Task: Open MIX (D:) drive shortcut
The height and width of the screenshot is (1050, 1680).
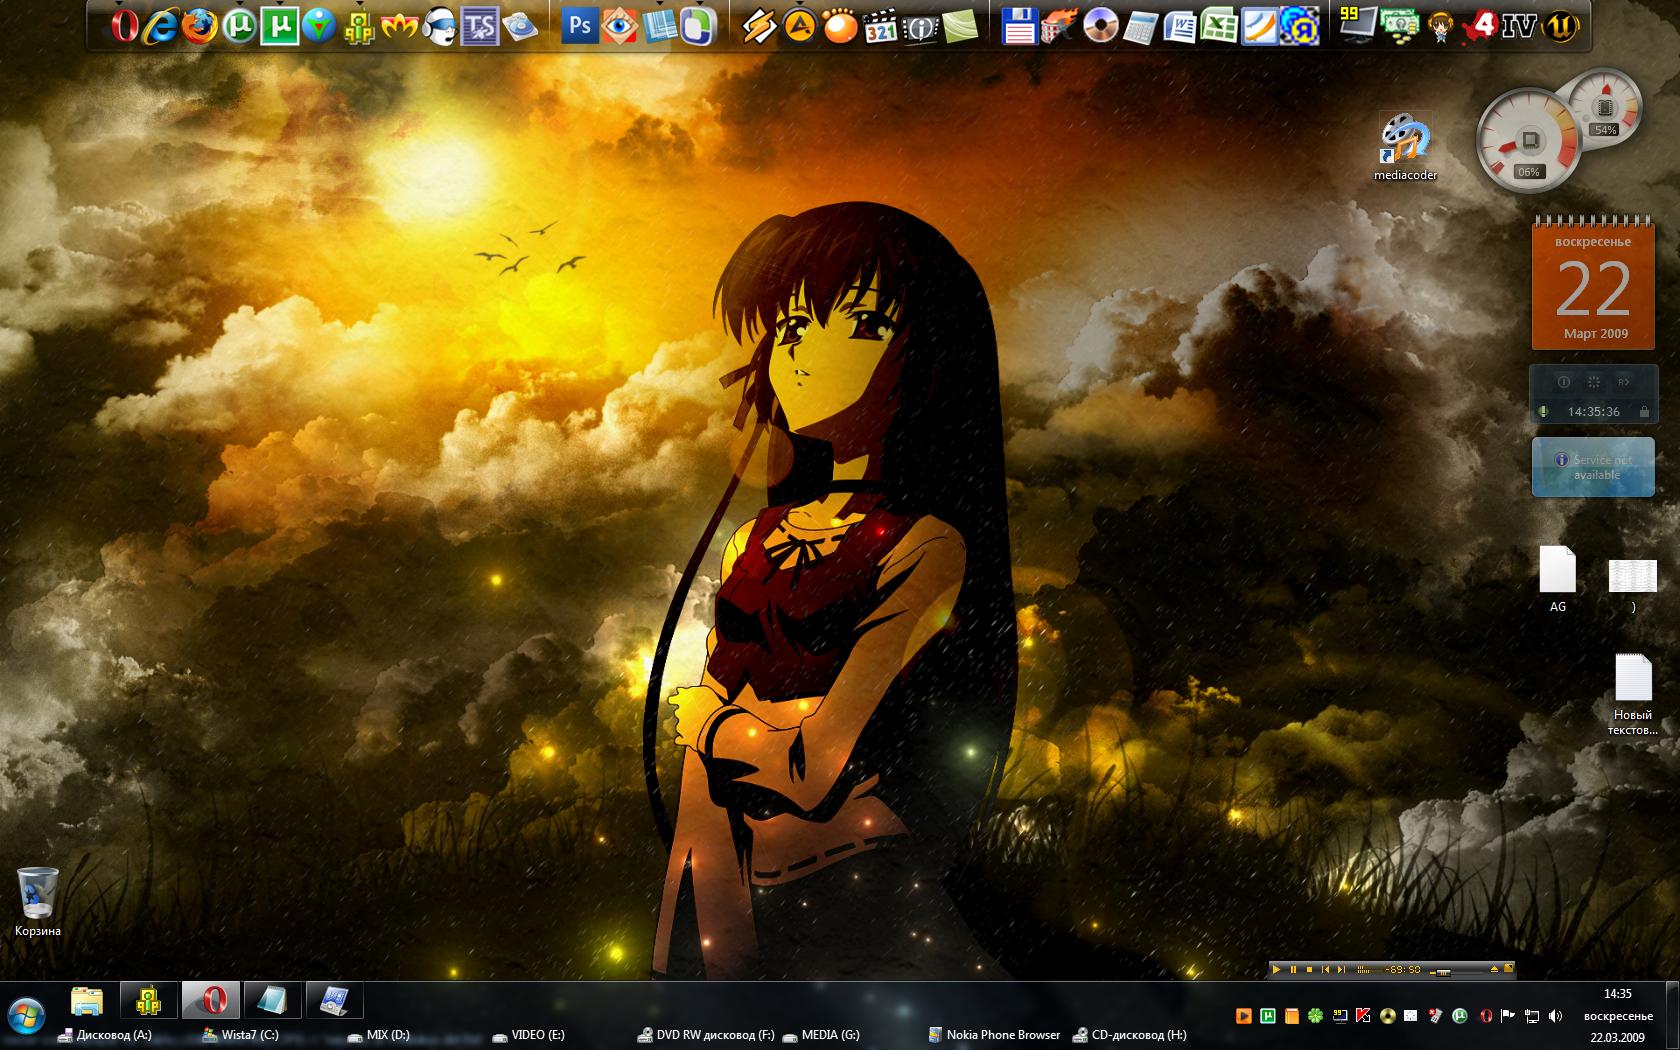Action: 378,1035
